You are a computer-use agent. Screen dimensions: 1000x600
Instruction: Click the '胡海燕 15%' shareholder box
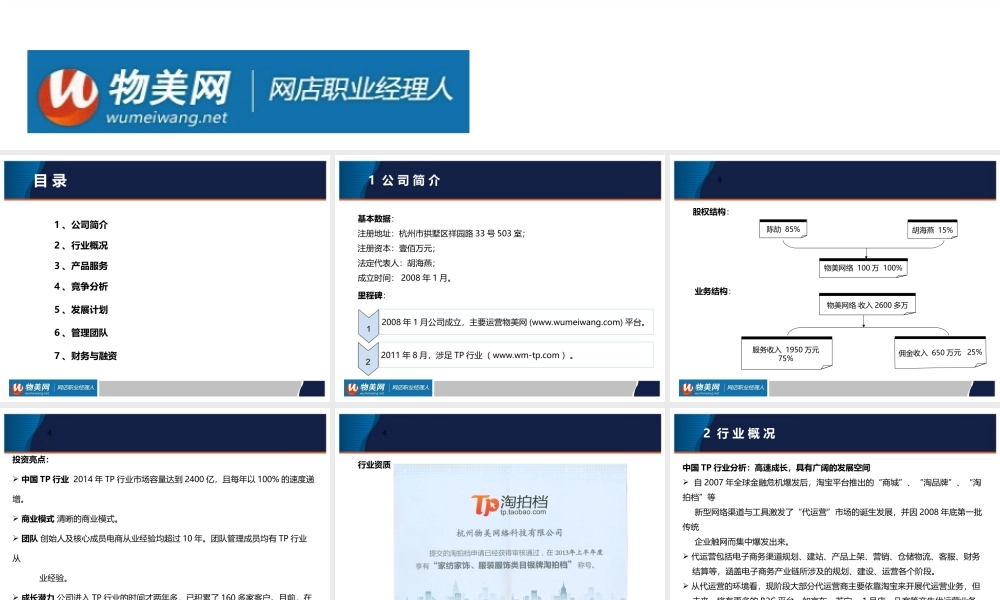click(932, 230)
